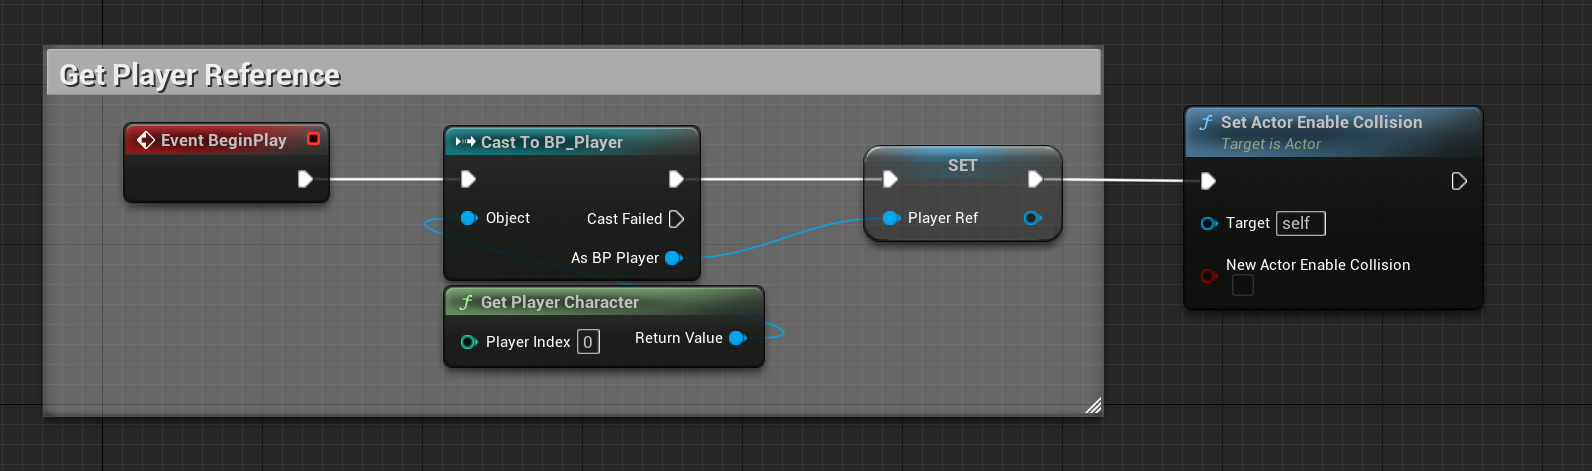Click the Object label on the cast node

(508, 218)
